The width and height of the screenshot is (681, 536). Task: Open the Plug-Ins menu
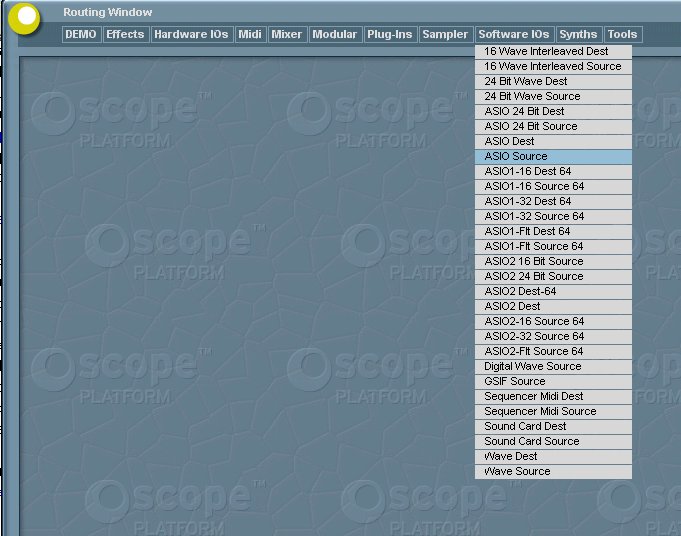(x=390, y=34)
